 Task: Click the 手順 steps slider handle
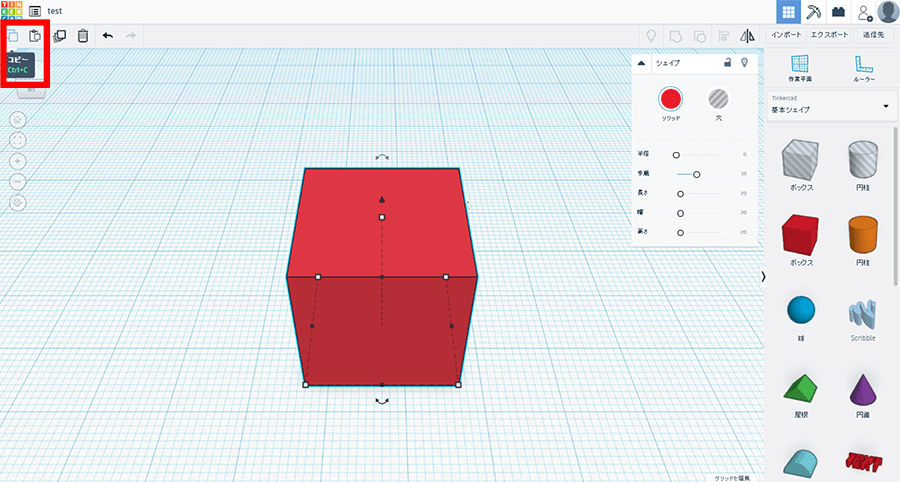tap(696, 174)
